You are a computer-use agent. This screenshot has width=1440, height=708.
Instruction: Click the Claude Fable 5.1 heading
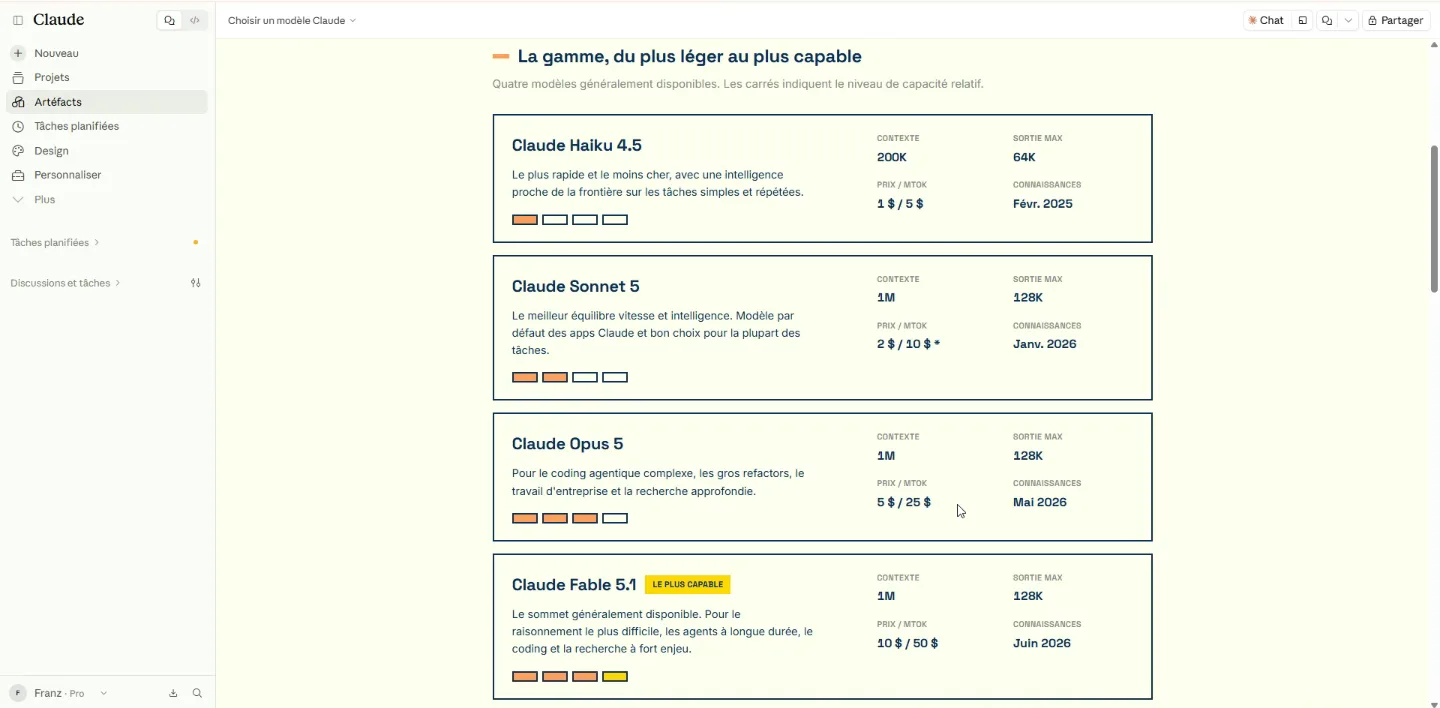point(574,585)
